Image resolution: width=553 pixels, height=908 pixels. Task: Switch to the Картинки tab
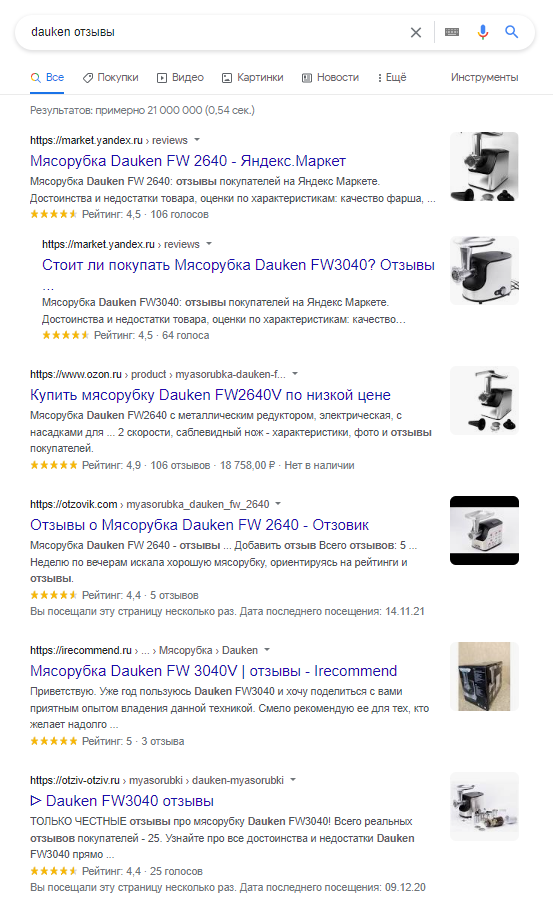click(252, 78)
